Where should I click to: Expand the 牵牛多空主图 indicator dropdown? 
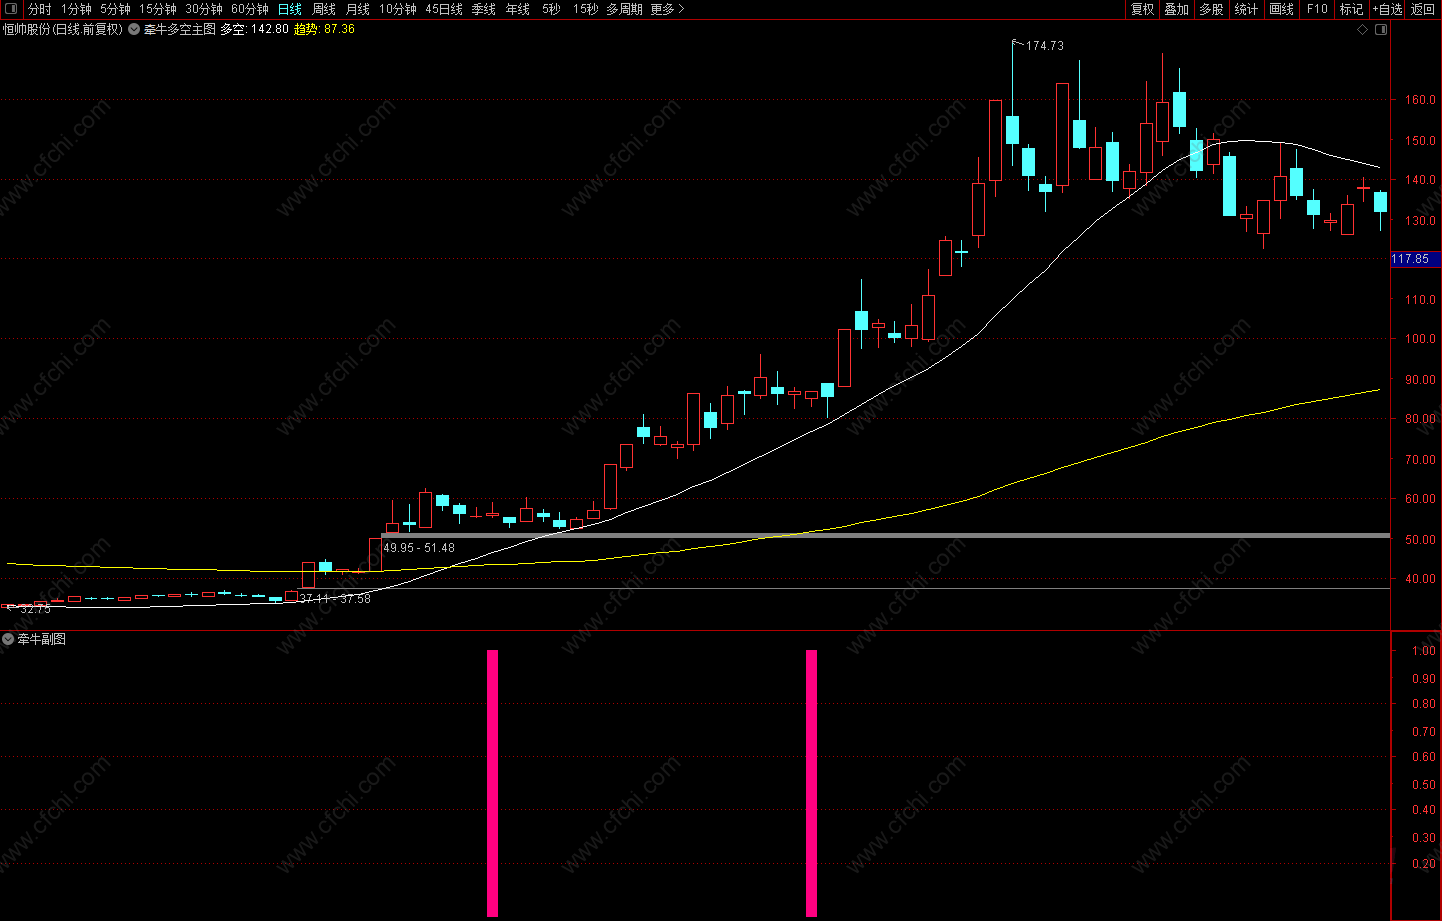134,30
